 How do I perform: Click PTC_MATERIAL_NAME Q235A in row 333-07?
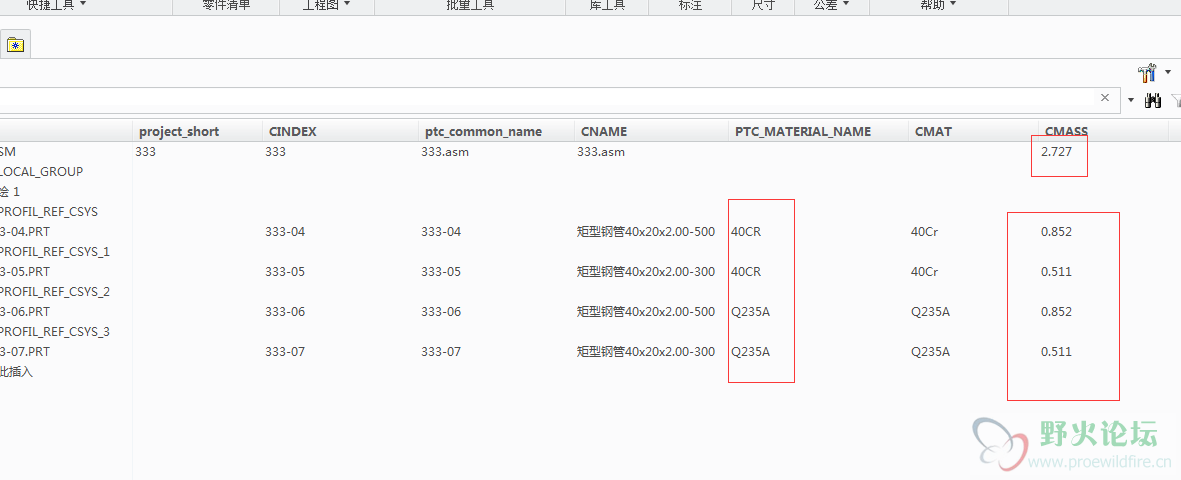coord(751,352)
